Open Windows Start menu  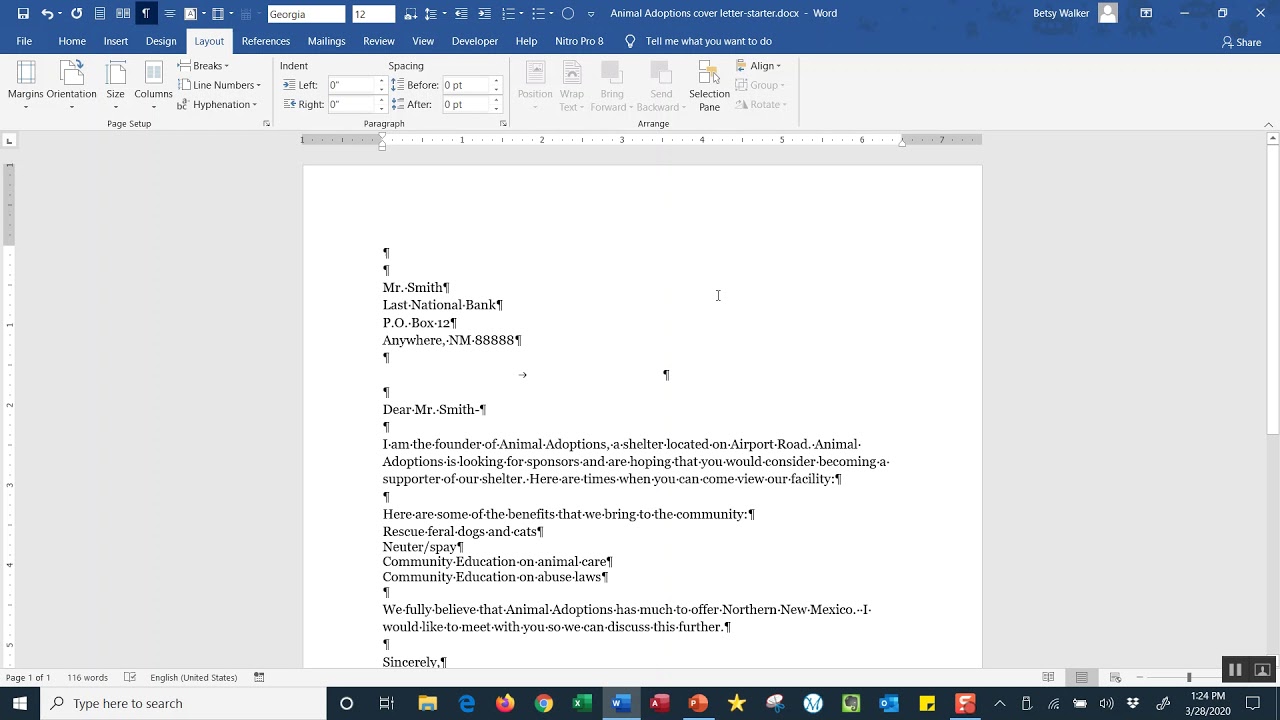pos(20,703)
